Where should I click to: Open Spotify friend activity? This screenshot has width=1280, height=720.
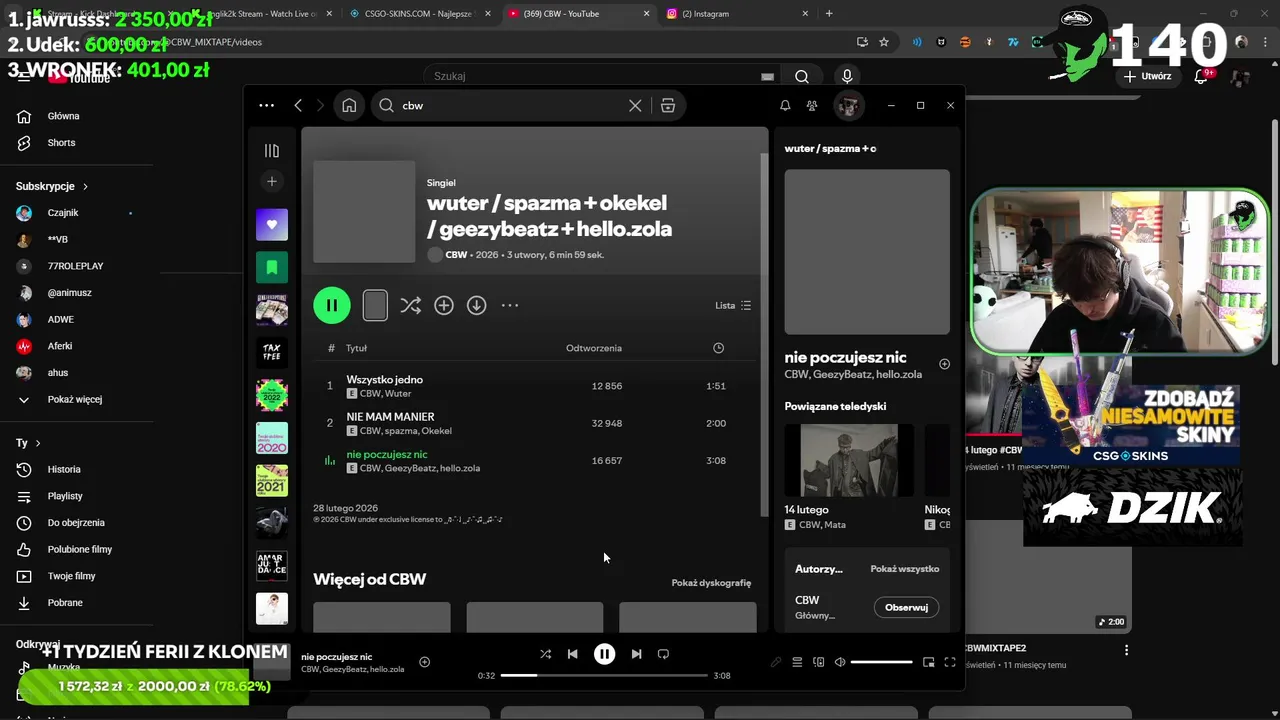tap(812, 105)
